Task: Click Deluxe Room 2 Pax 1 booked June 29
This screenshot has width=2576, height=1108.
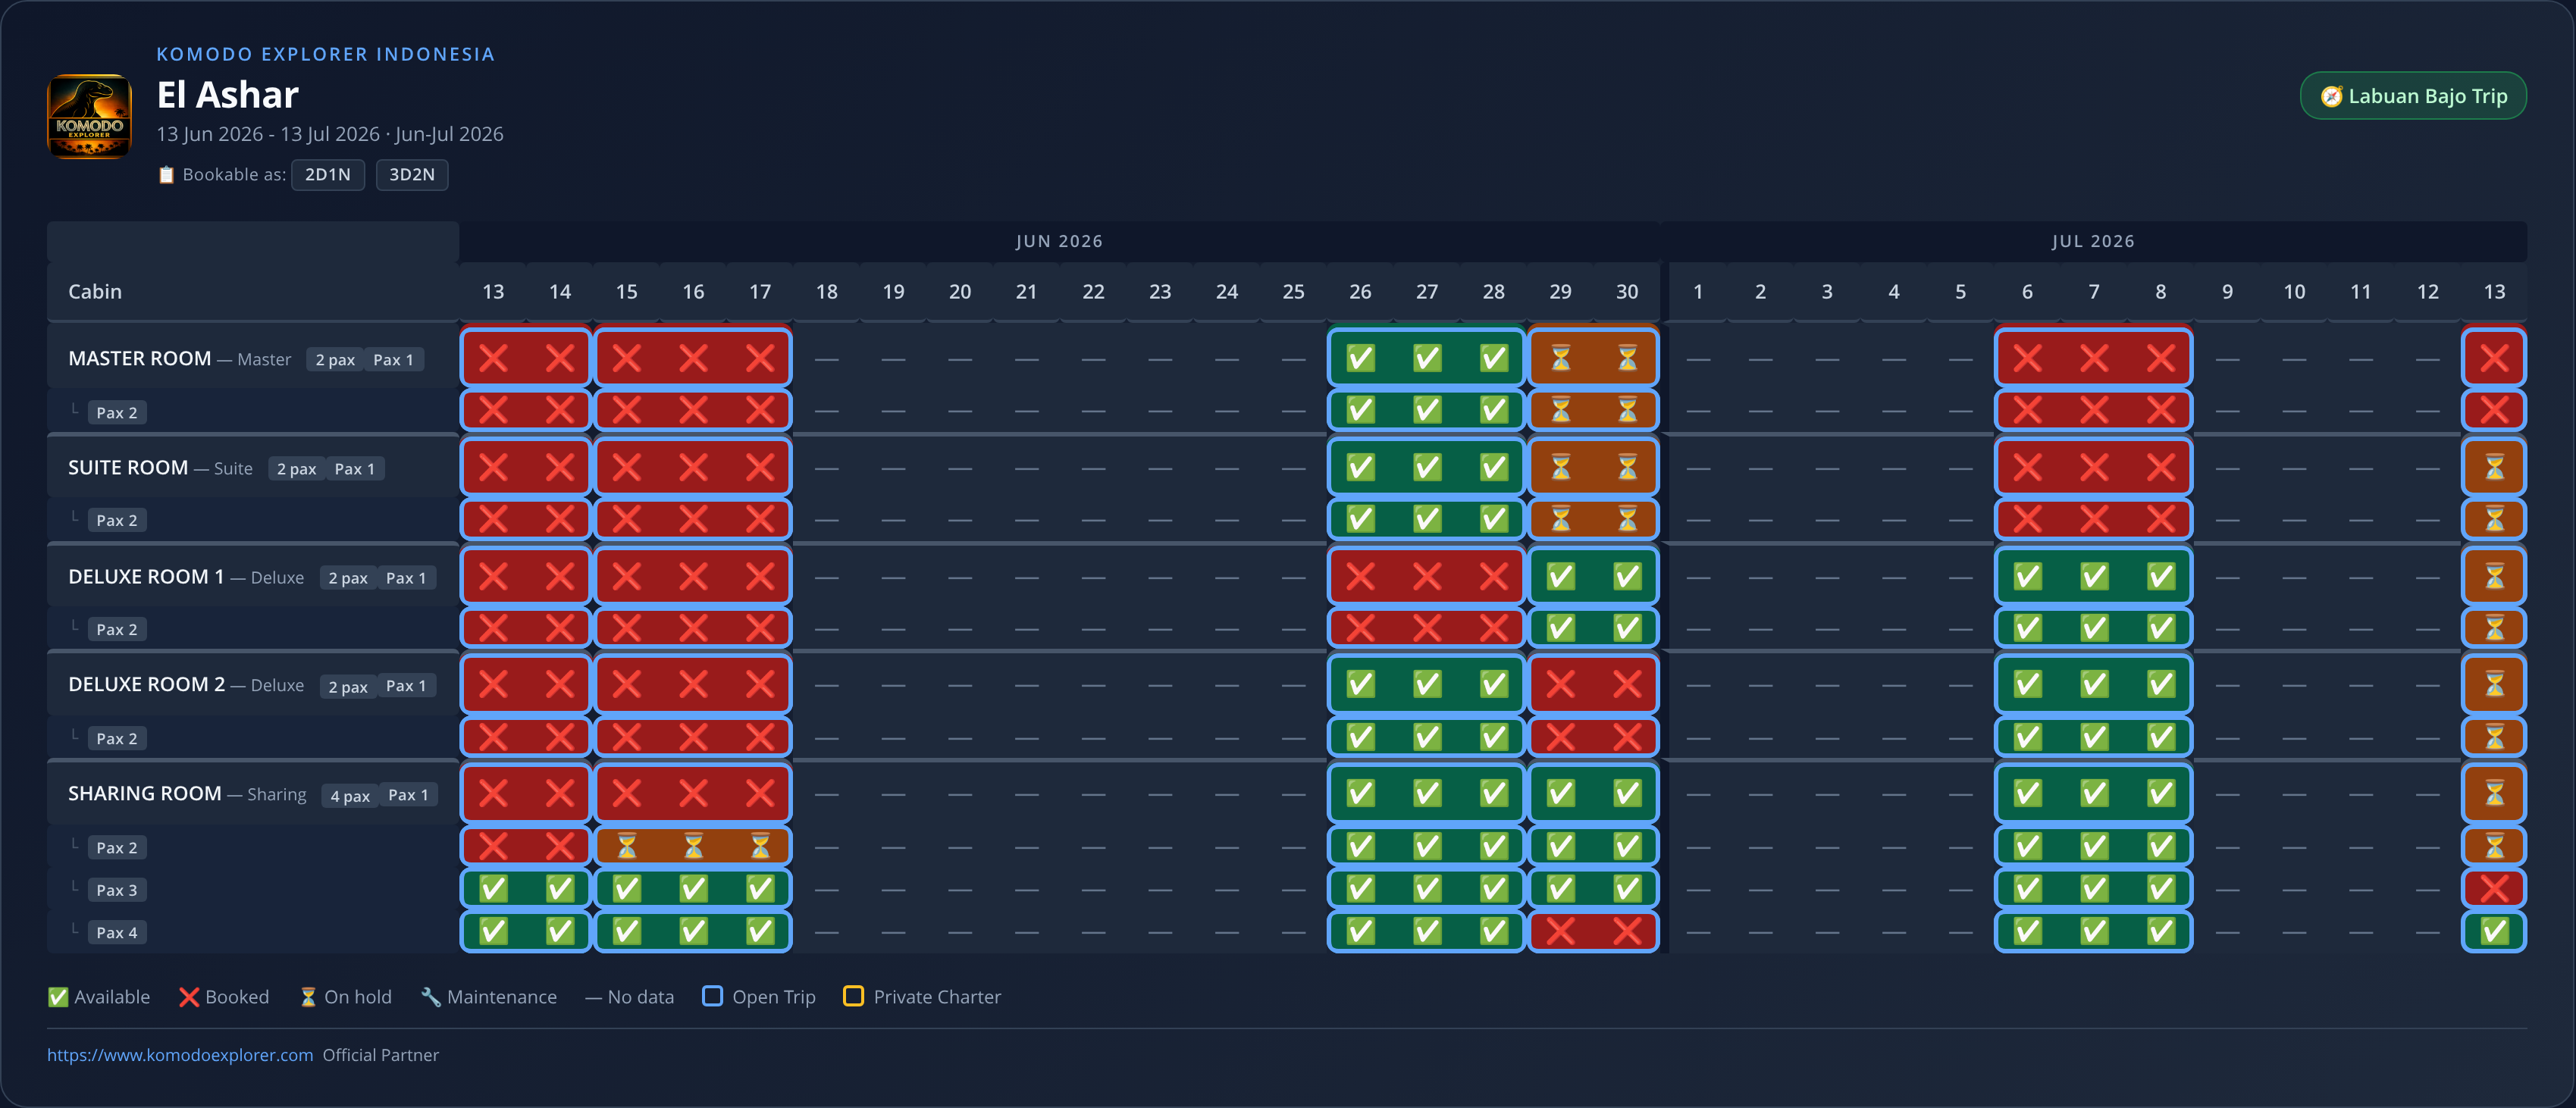Action: click(1560, 684)
